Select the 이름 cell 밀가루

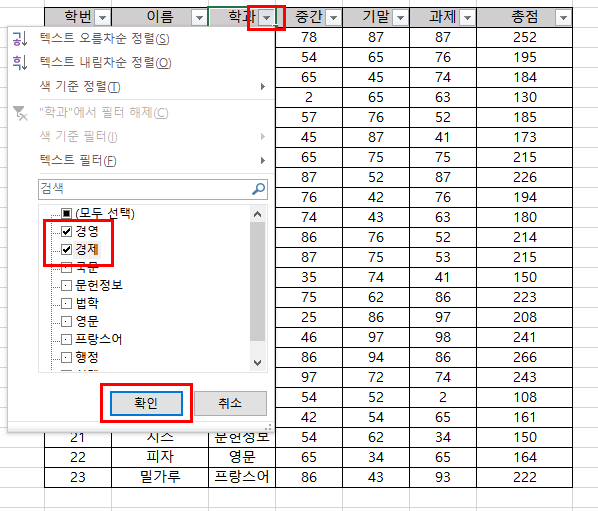point(160,477)
